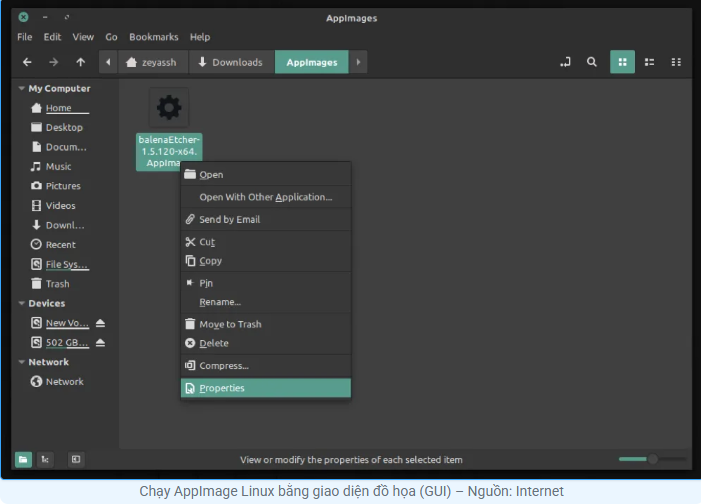
Task: Hide the sidebar using status bar icon
Action: click(76, 459)
